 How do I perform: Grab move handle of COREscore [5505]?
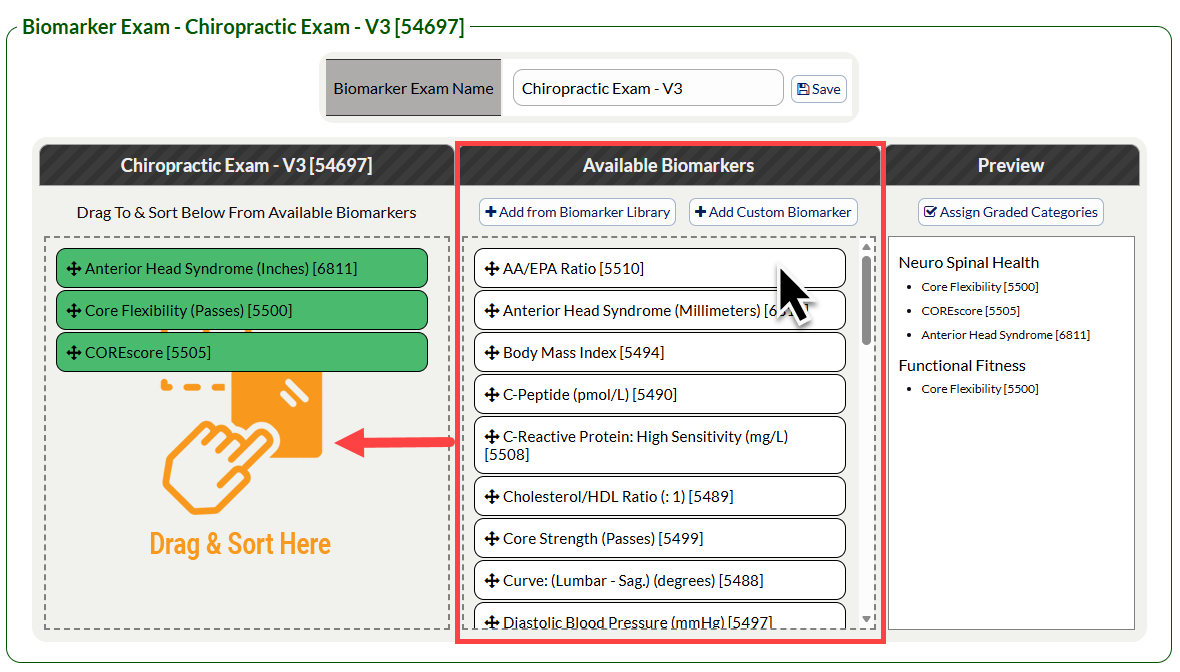pos(74,353)
